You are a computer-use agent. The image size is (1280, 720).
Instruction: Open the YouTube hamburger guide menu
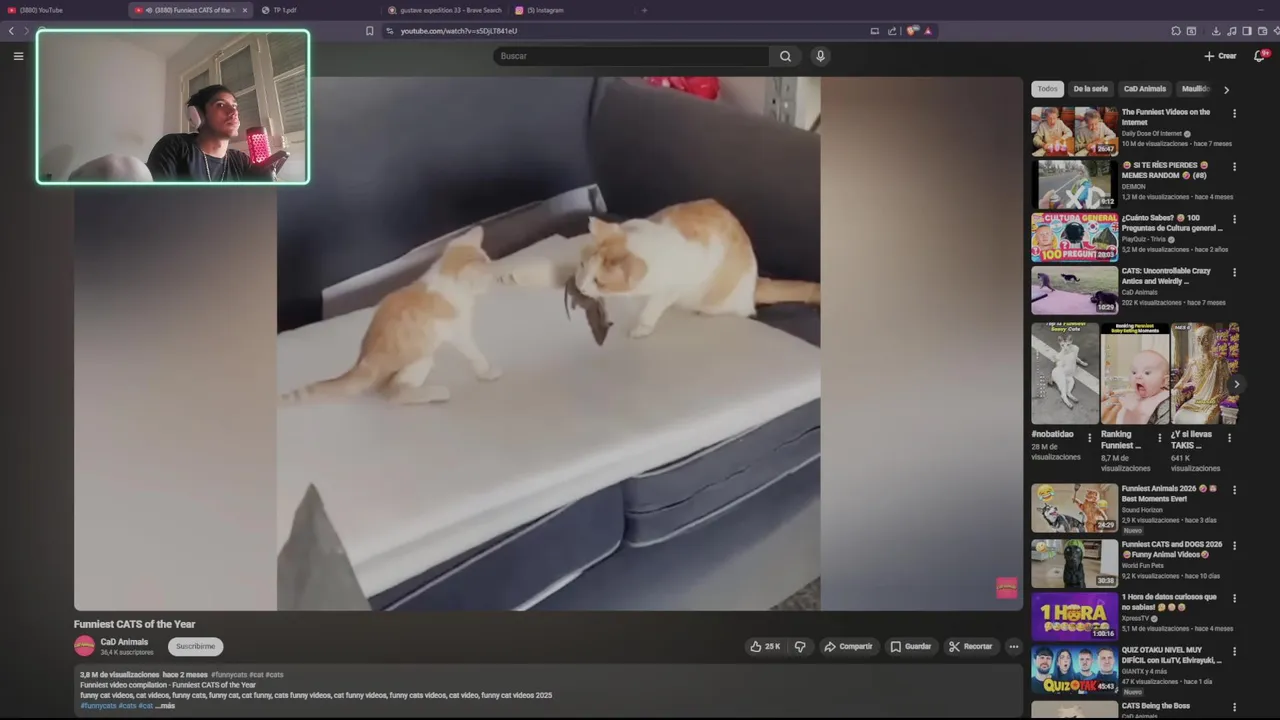pos(18,56)
